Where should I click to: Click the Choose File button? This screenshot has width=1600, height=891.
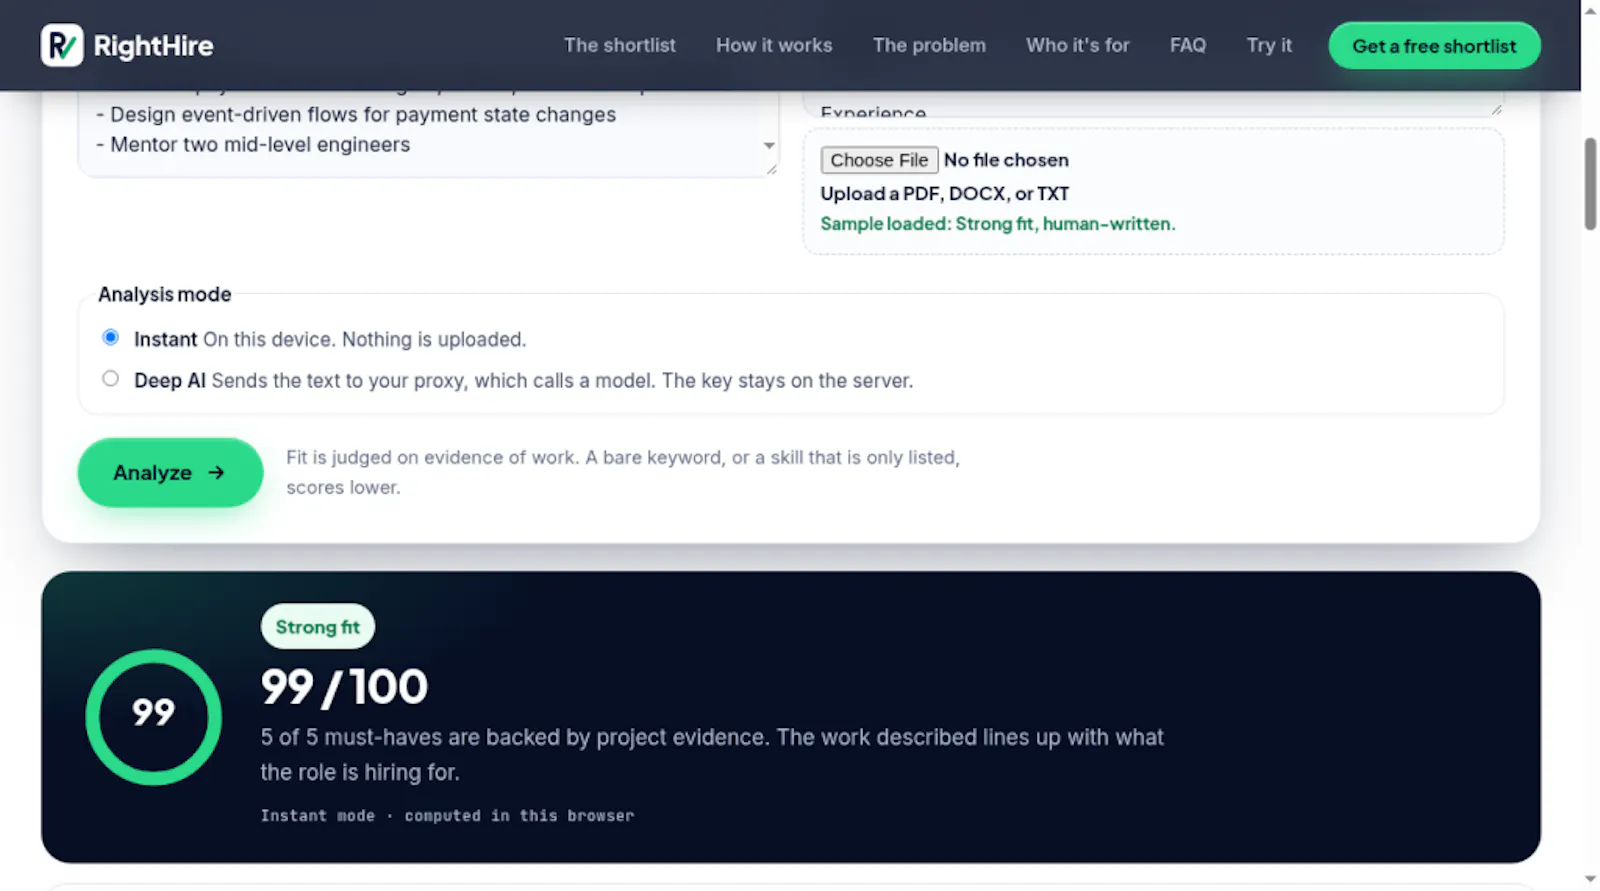879,160
